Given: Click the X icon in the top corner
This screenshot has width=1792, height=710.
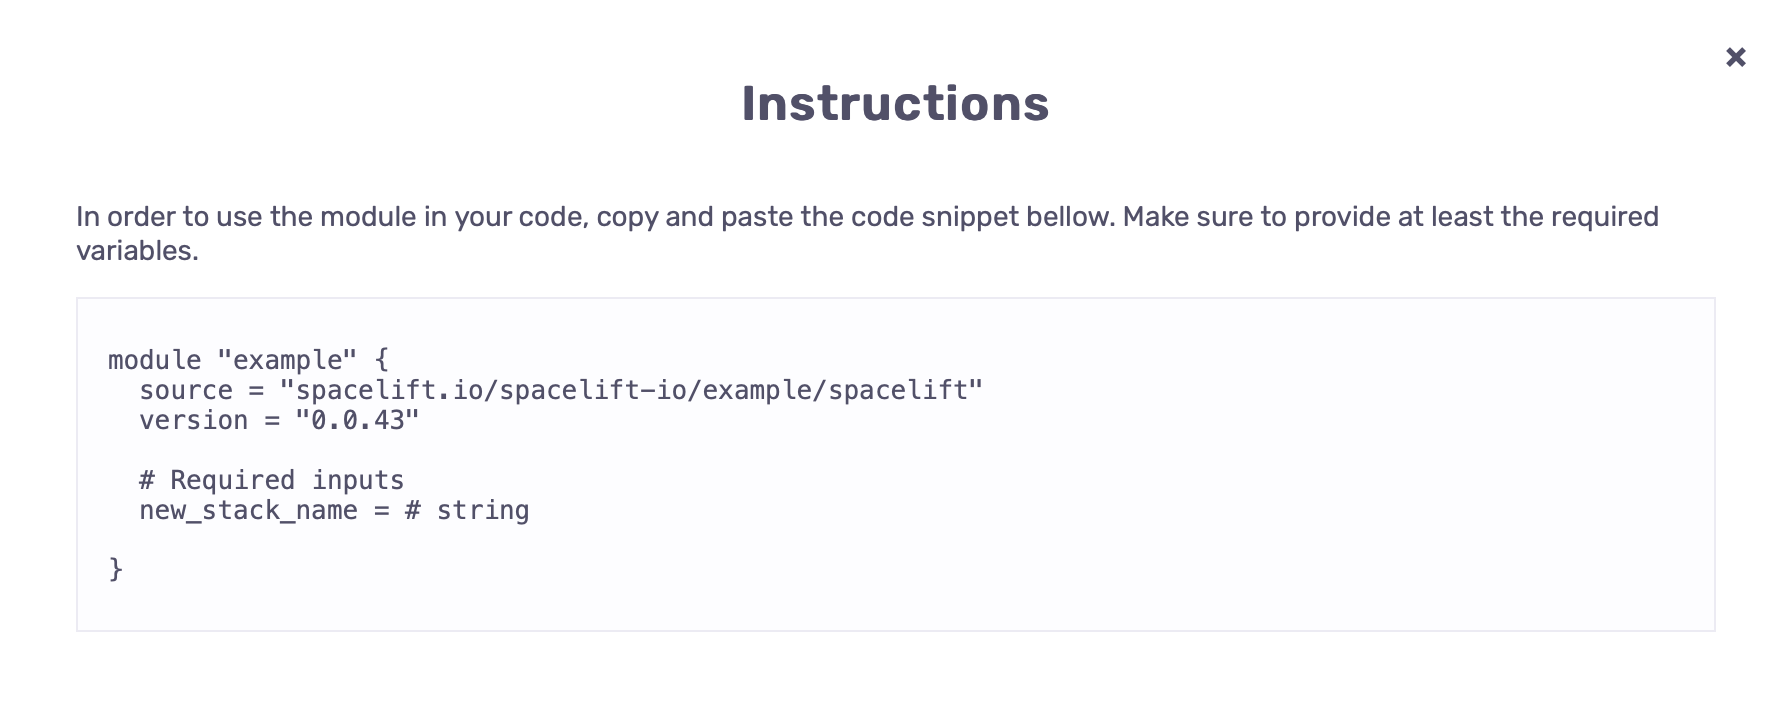Looking at the screenshot, I should click(1735, 57).
